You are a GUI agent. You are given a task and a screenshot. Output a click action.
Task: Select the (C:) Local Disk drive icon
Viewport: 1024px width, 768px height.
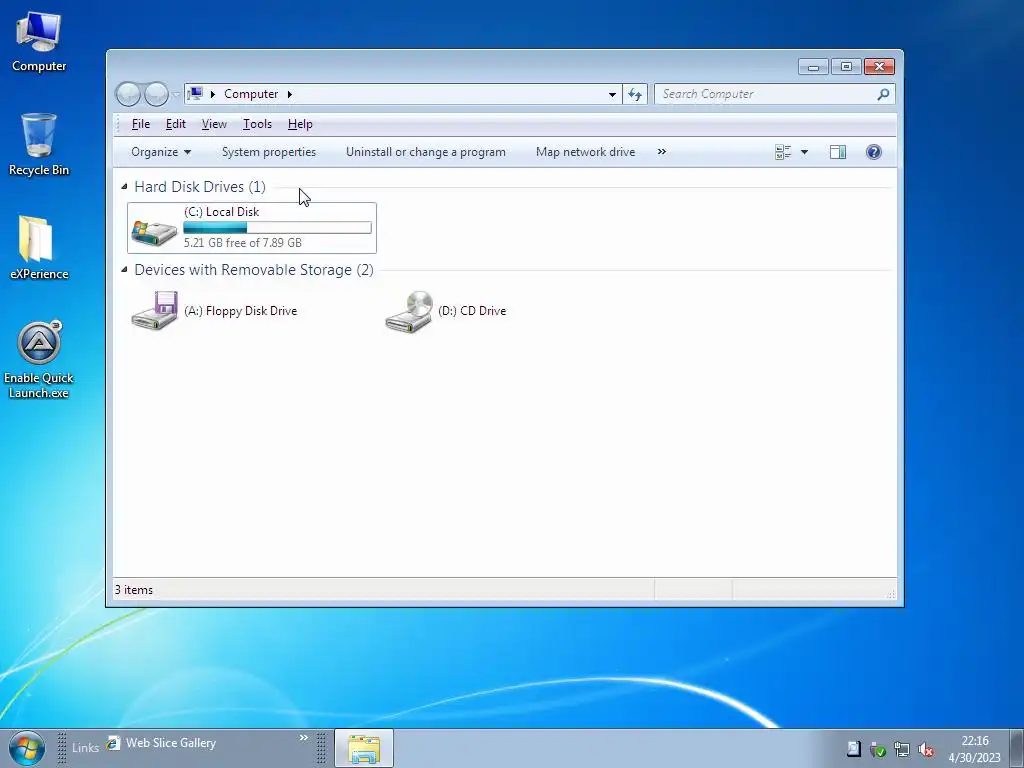[x=154, y=230]
